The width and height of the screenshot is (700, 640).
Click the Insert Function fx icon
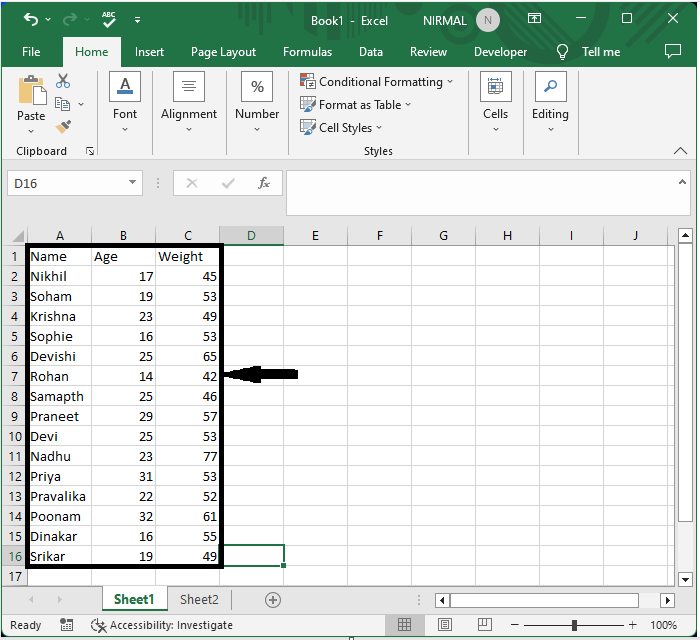(264, 183)
